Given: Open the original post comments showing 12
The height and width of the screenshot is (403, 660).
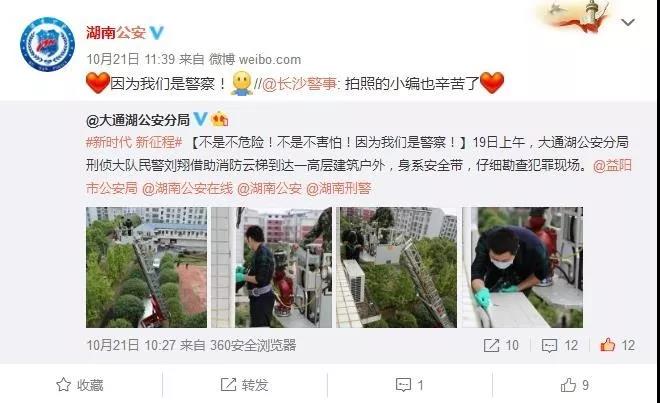Looking at the screenshot, I should pos(560,345).
